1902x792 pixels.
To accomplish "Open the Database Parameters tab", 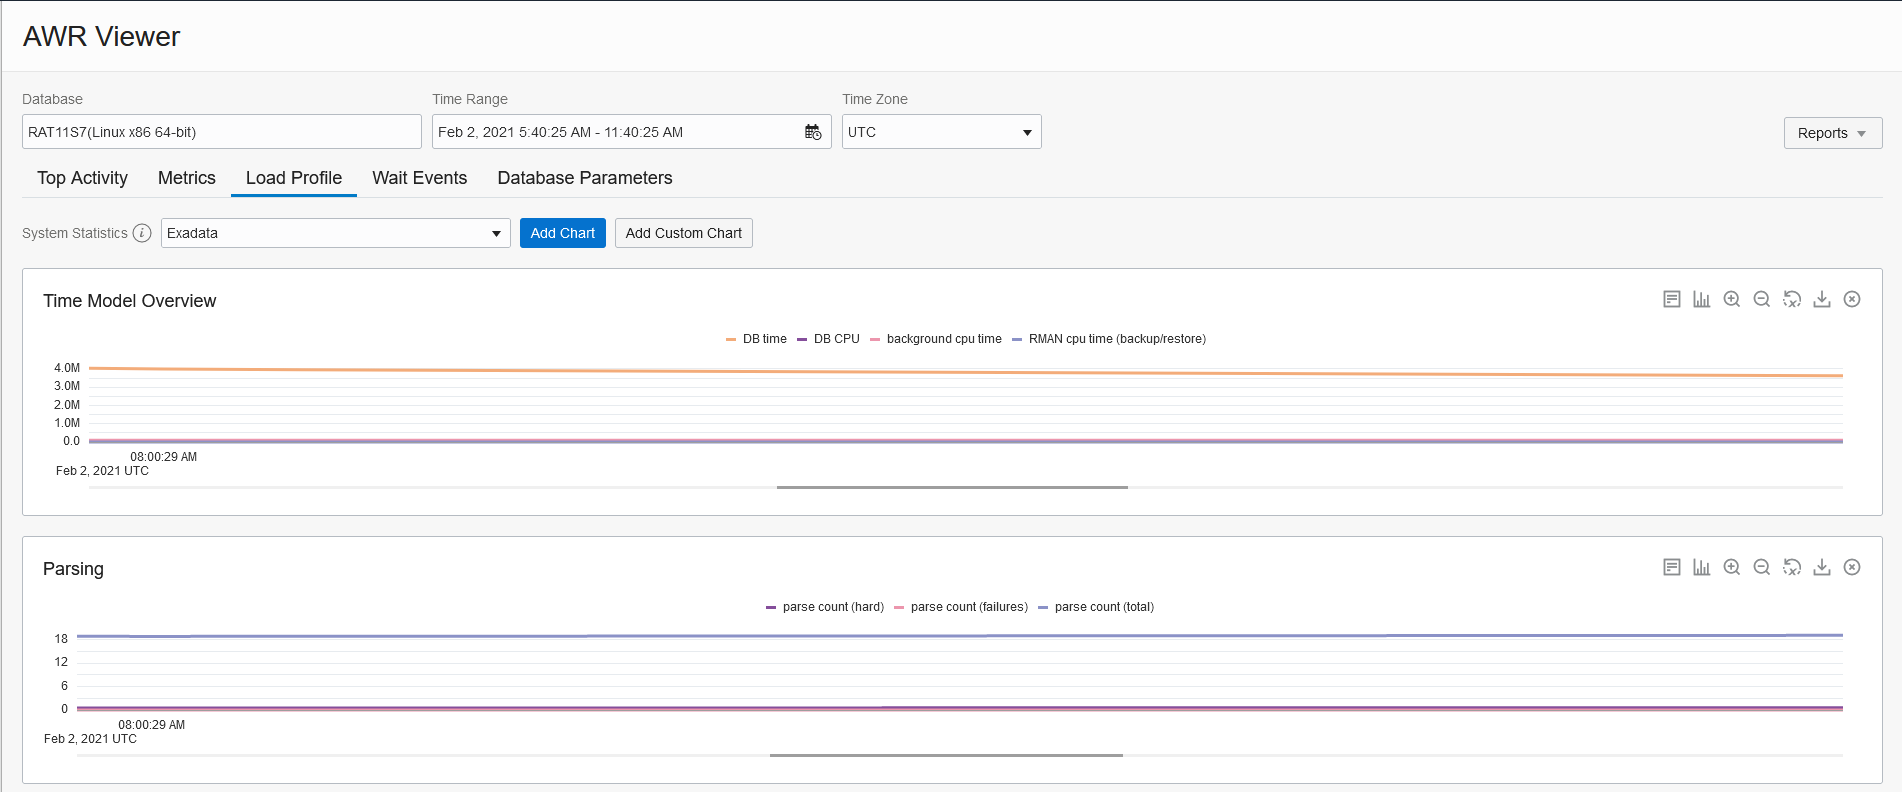I will point(584,178).
